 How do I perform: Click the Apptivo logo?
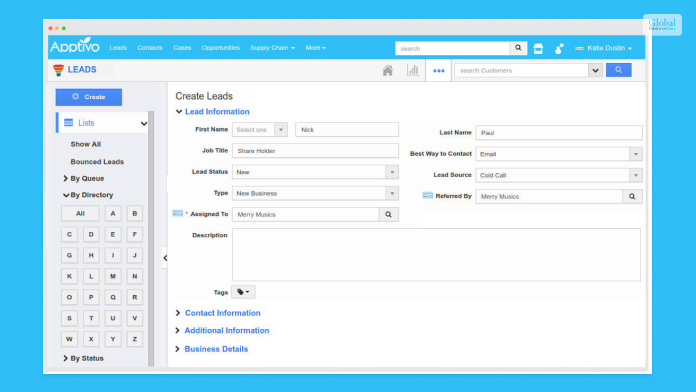(75, 45)
